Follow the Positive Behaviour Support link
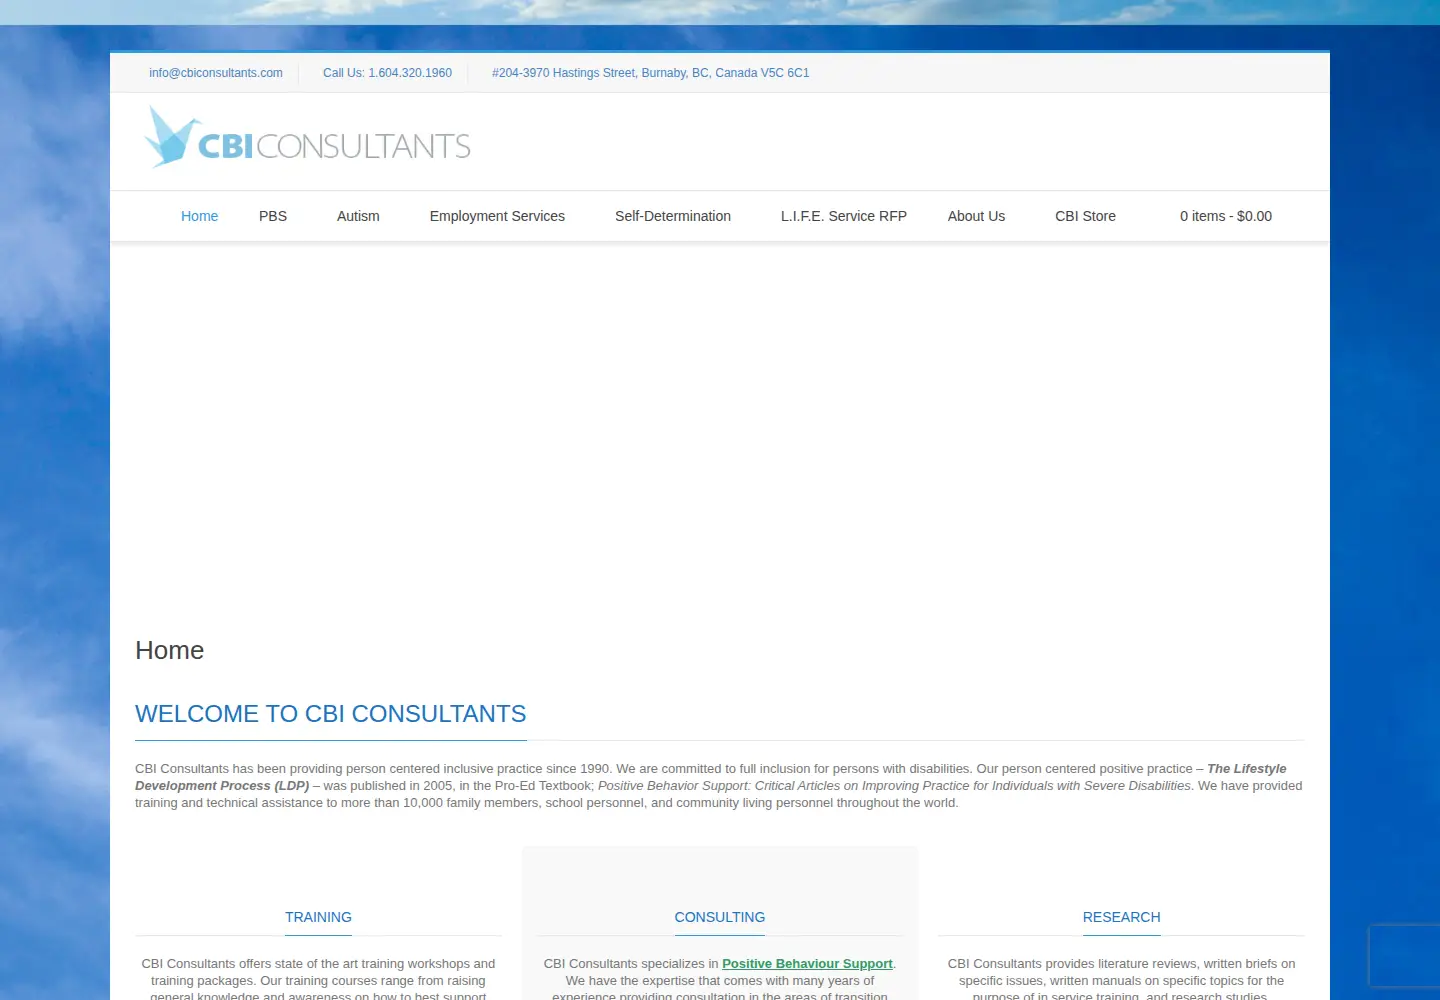 [807, 964]
